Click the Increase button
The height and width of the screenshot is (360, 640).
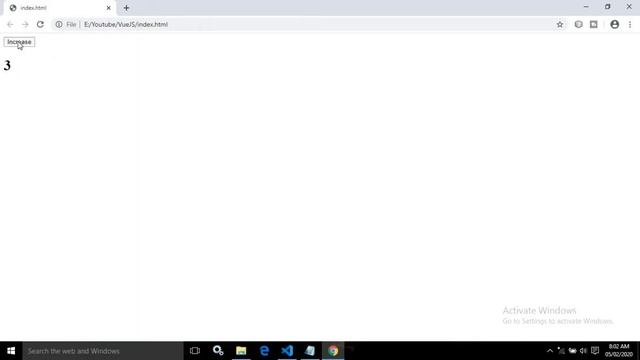(19, 42)
